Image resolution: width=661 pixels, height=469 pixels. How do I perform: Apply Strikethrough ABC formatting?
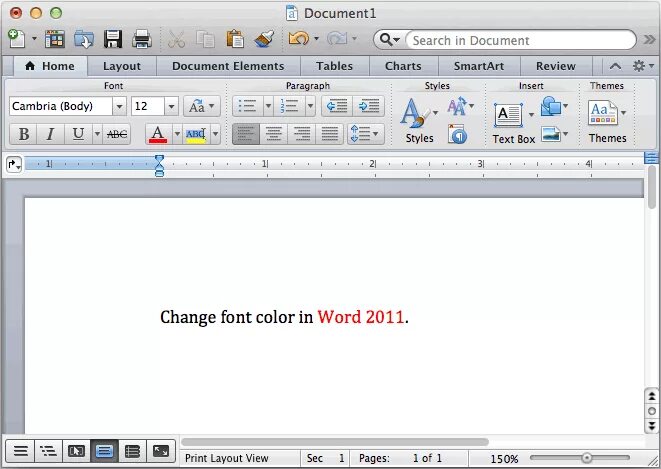117,134
